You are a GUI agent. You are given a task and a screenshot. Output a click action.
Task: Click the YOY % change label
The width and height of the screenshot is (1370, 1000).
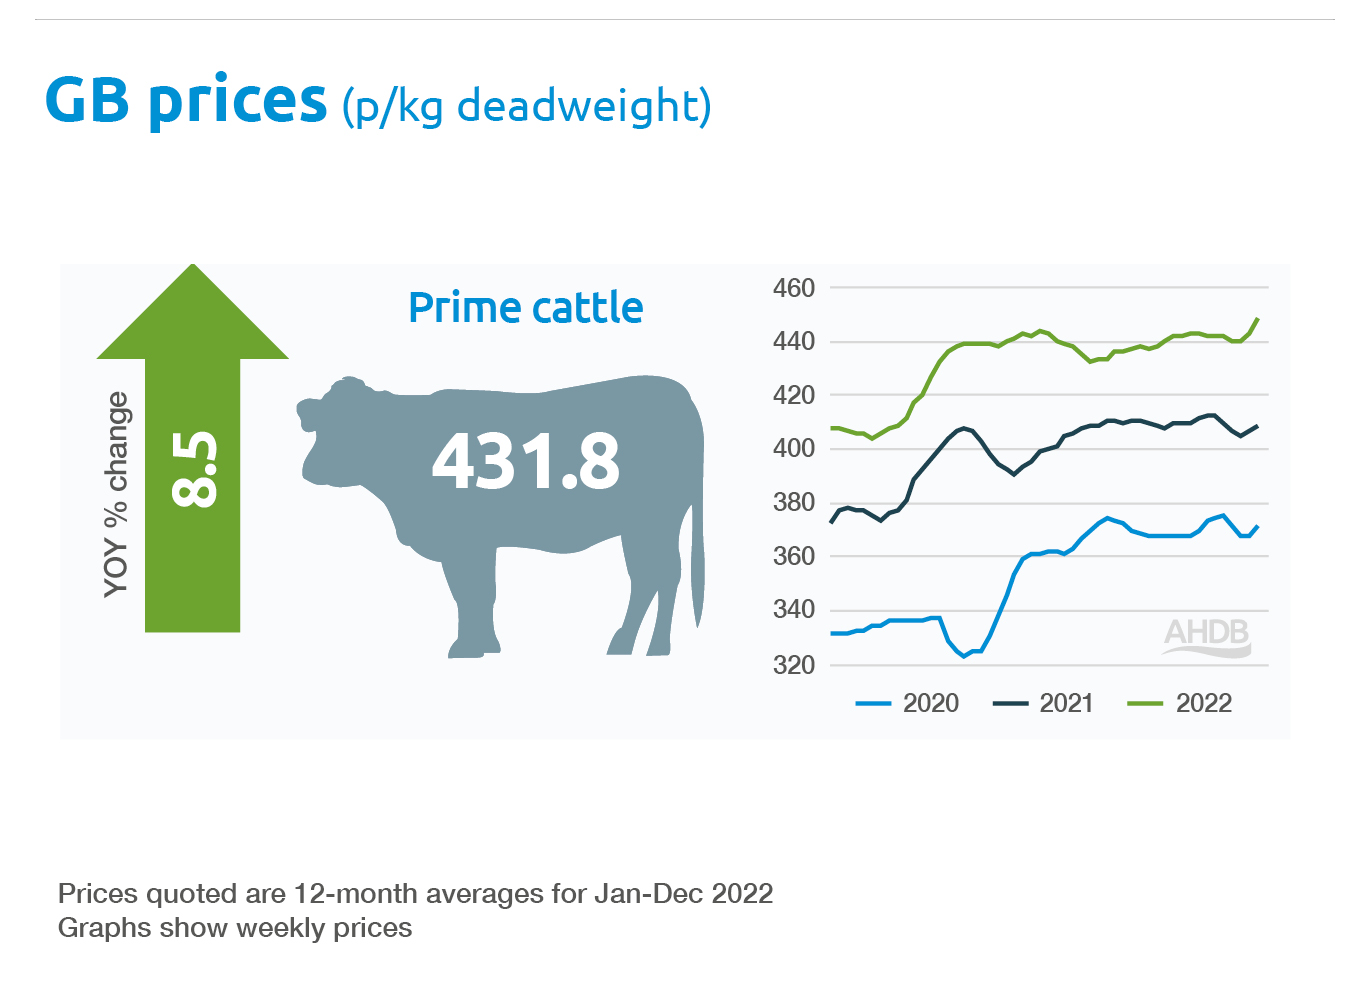(x=117, y=494)
